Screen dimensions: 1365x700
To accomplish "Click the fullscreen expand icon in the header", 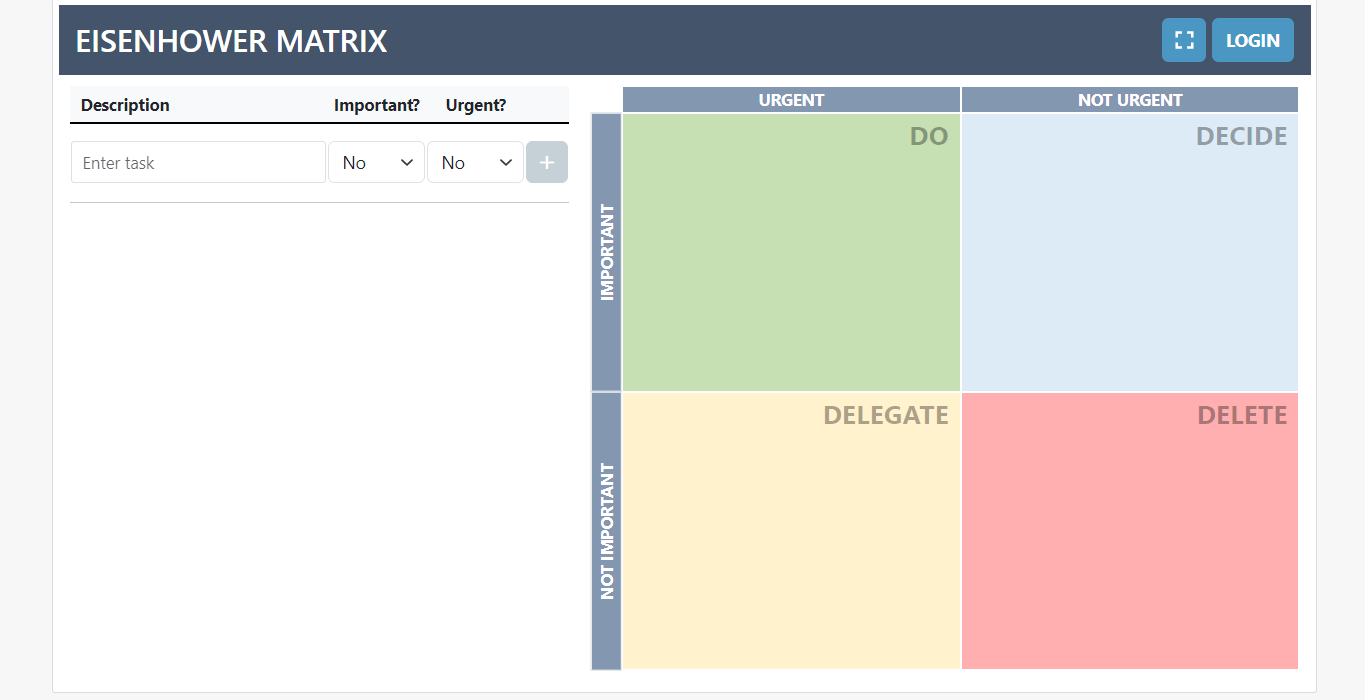I will coord(1183,40).
